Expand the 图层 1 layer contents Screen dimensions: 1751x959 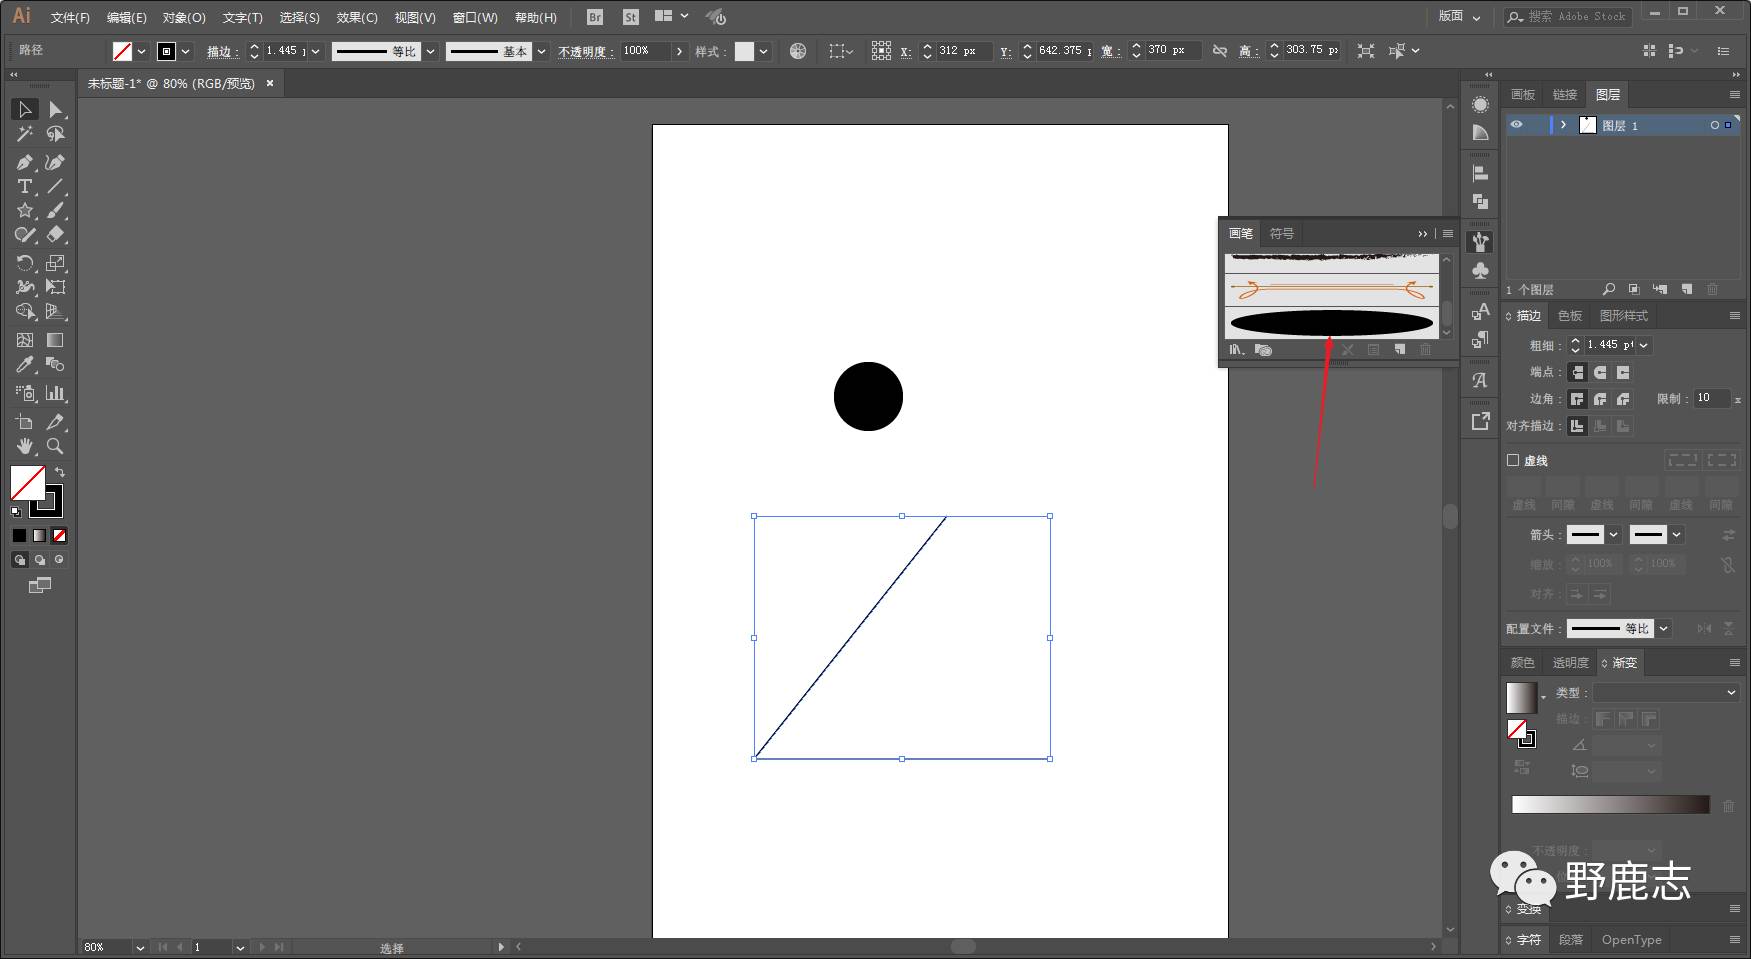(1563, 125)
